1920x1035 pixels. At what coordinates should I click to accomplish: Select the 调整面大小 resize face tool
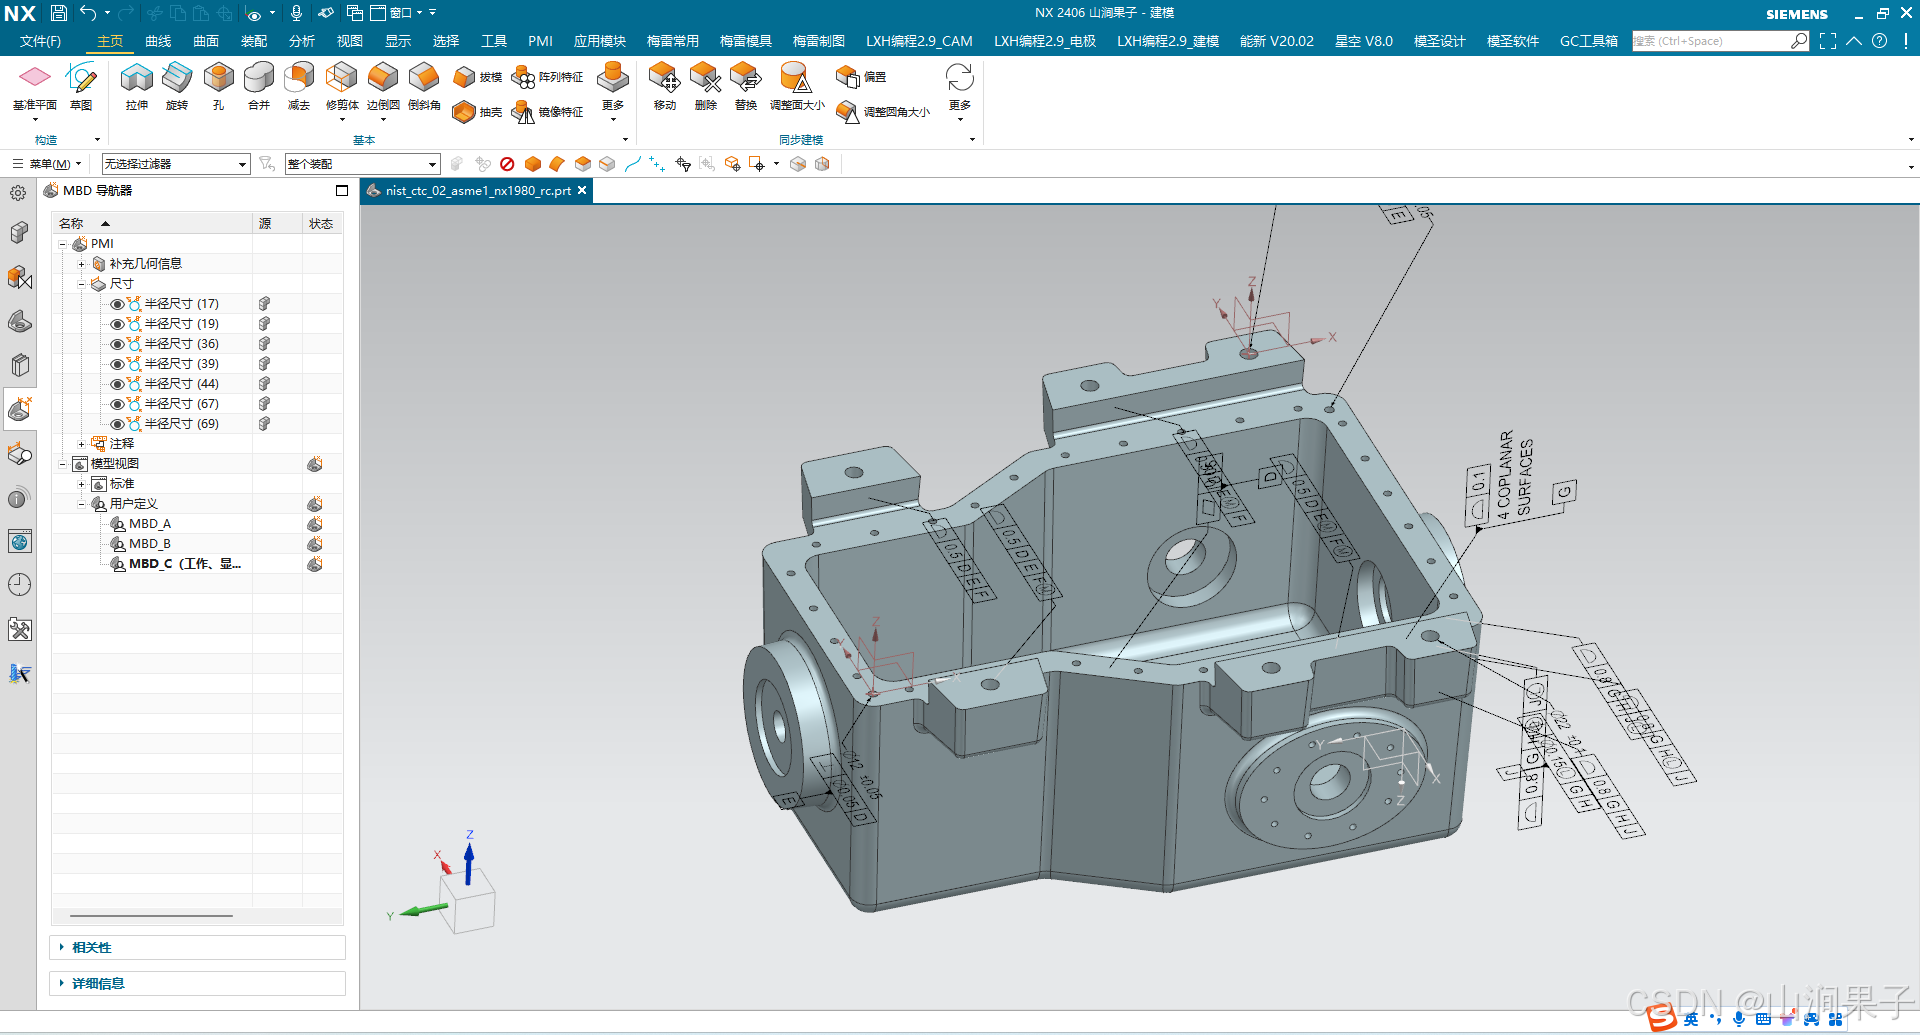797,88
